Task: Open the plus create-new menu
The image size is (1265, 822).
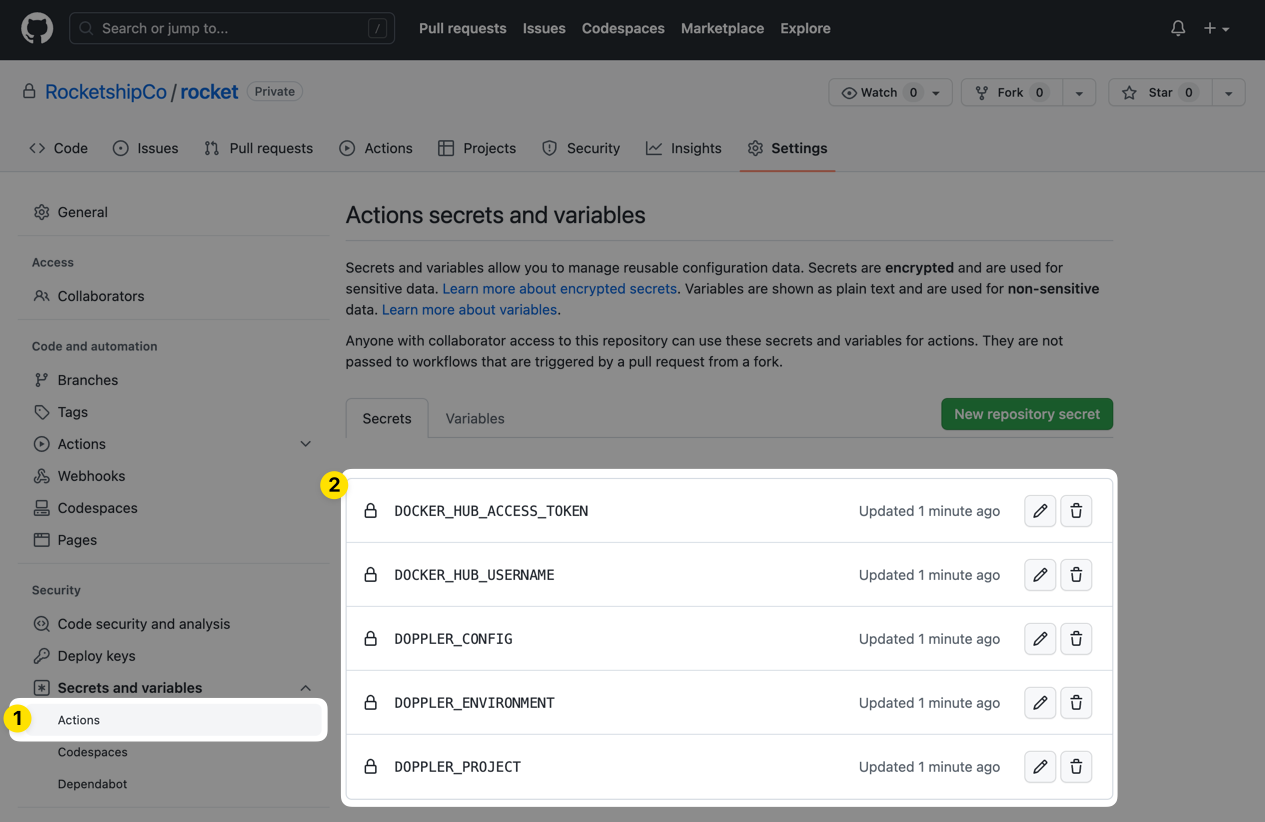Action: (1216, 28)
